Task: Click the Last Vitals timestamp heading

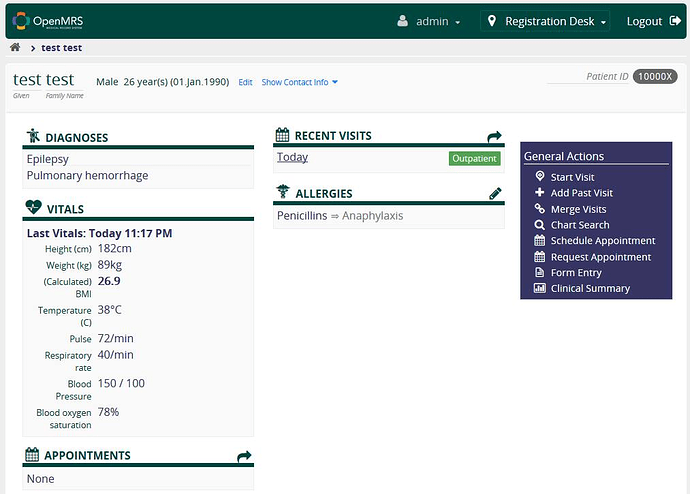Action: click(x=99, y=233)
